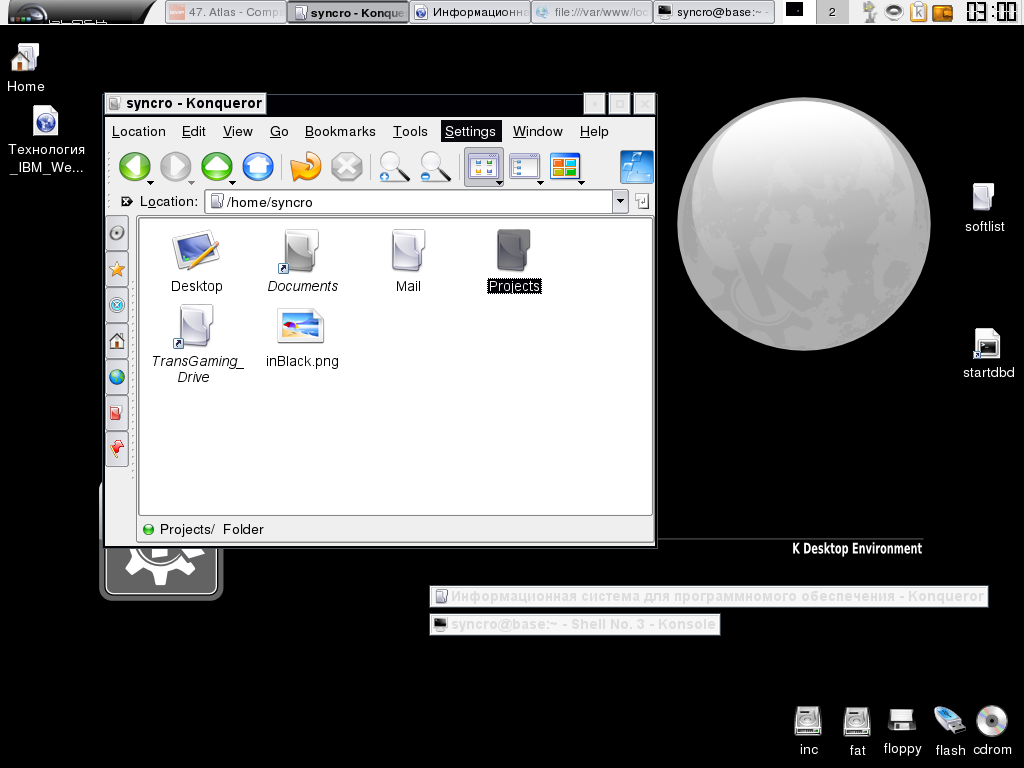This screenshot has width=1024, height=768.
Task: Show the Network globe sidebar panel
Action: pos(117,377)
